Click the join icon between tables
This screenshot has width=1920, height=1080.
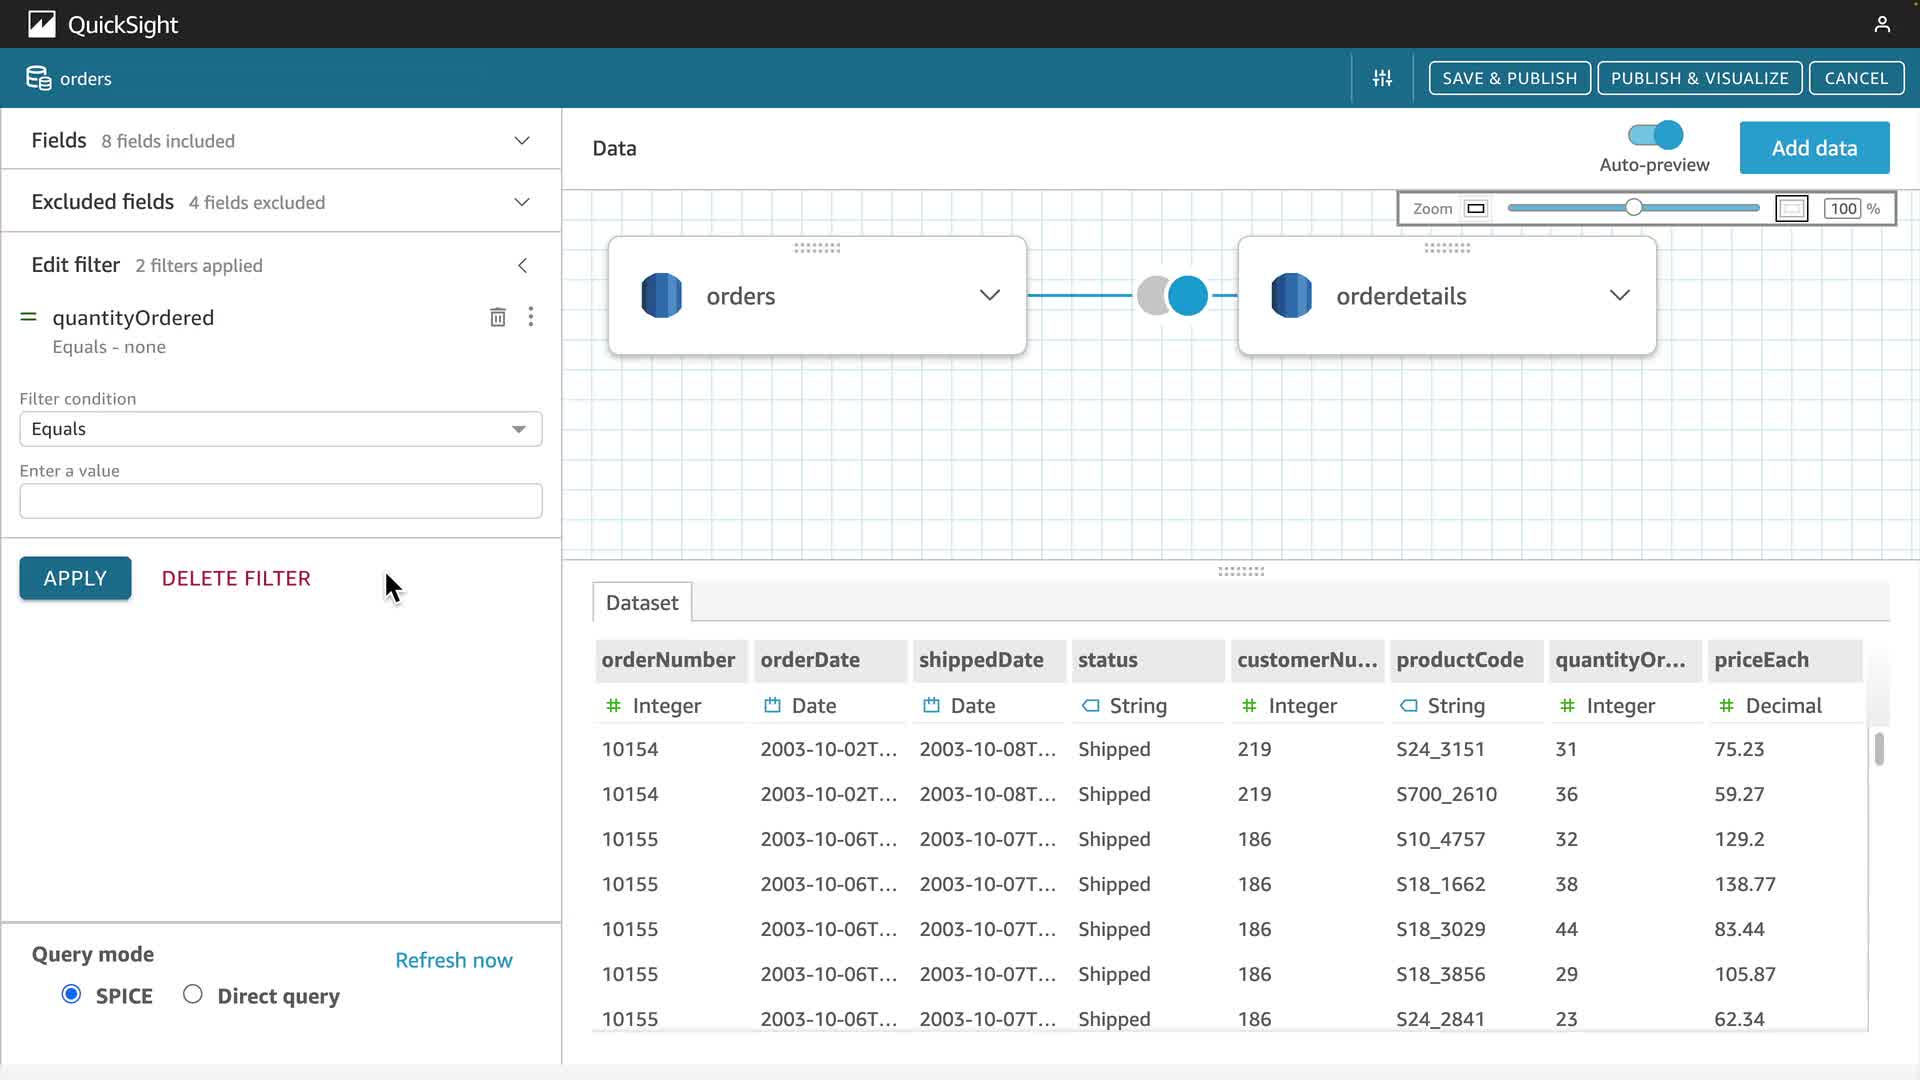tap(1172, 296)
